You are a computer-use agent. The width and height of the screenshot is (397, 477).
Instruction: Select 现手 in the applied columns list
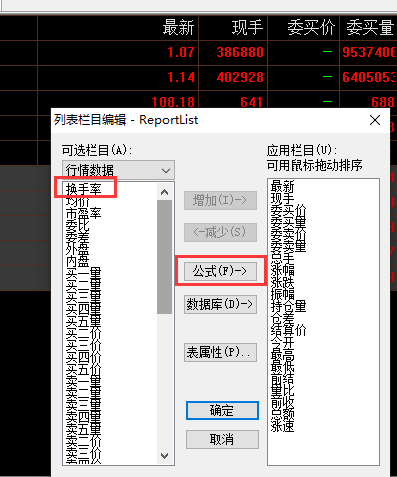point(283,199)
